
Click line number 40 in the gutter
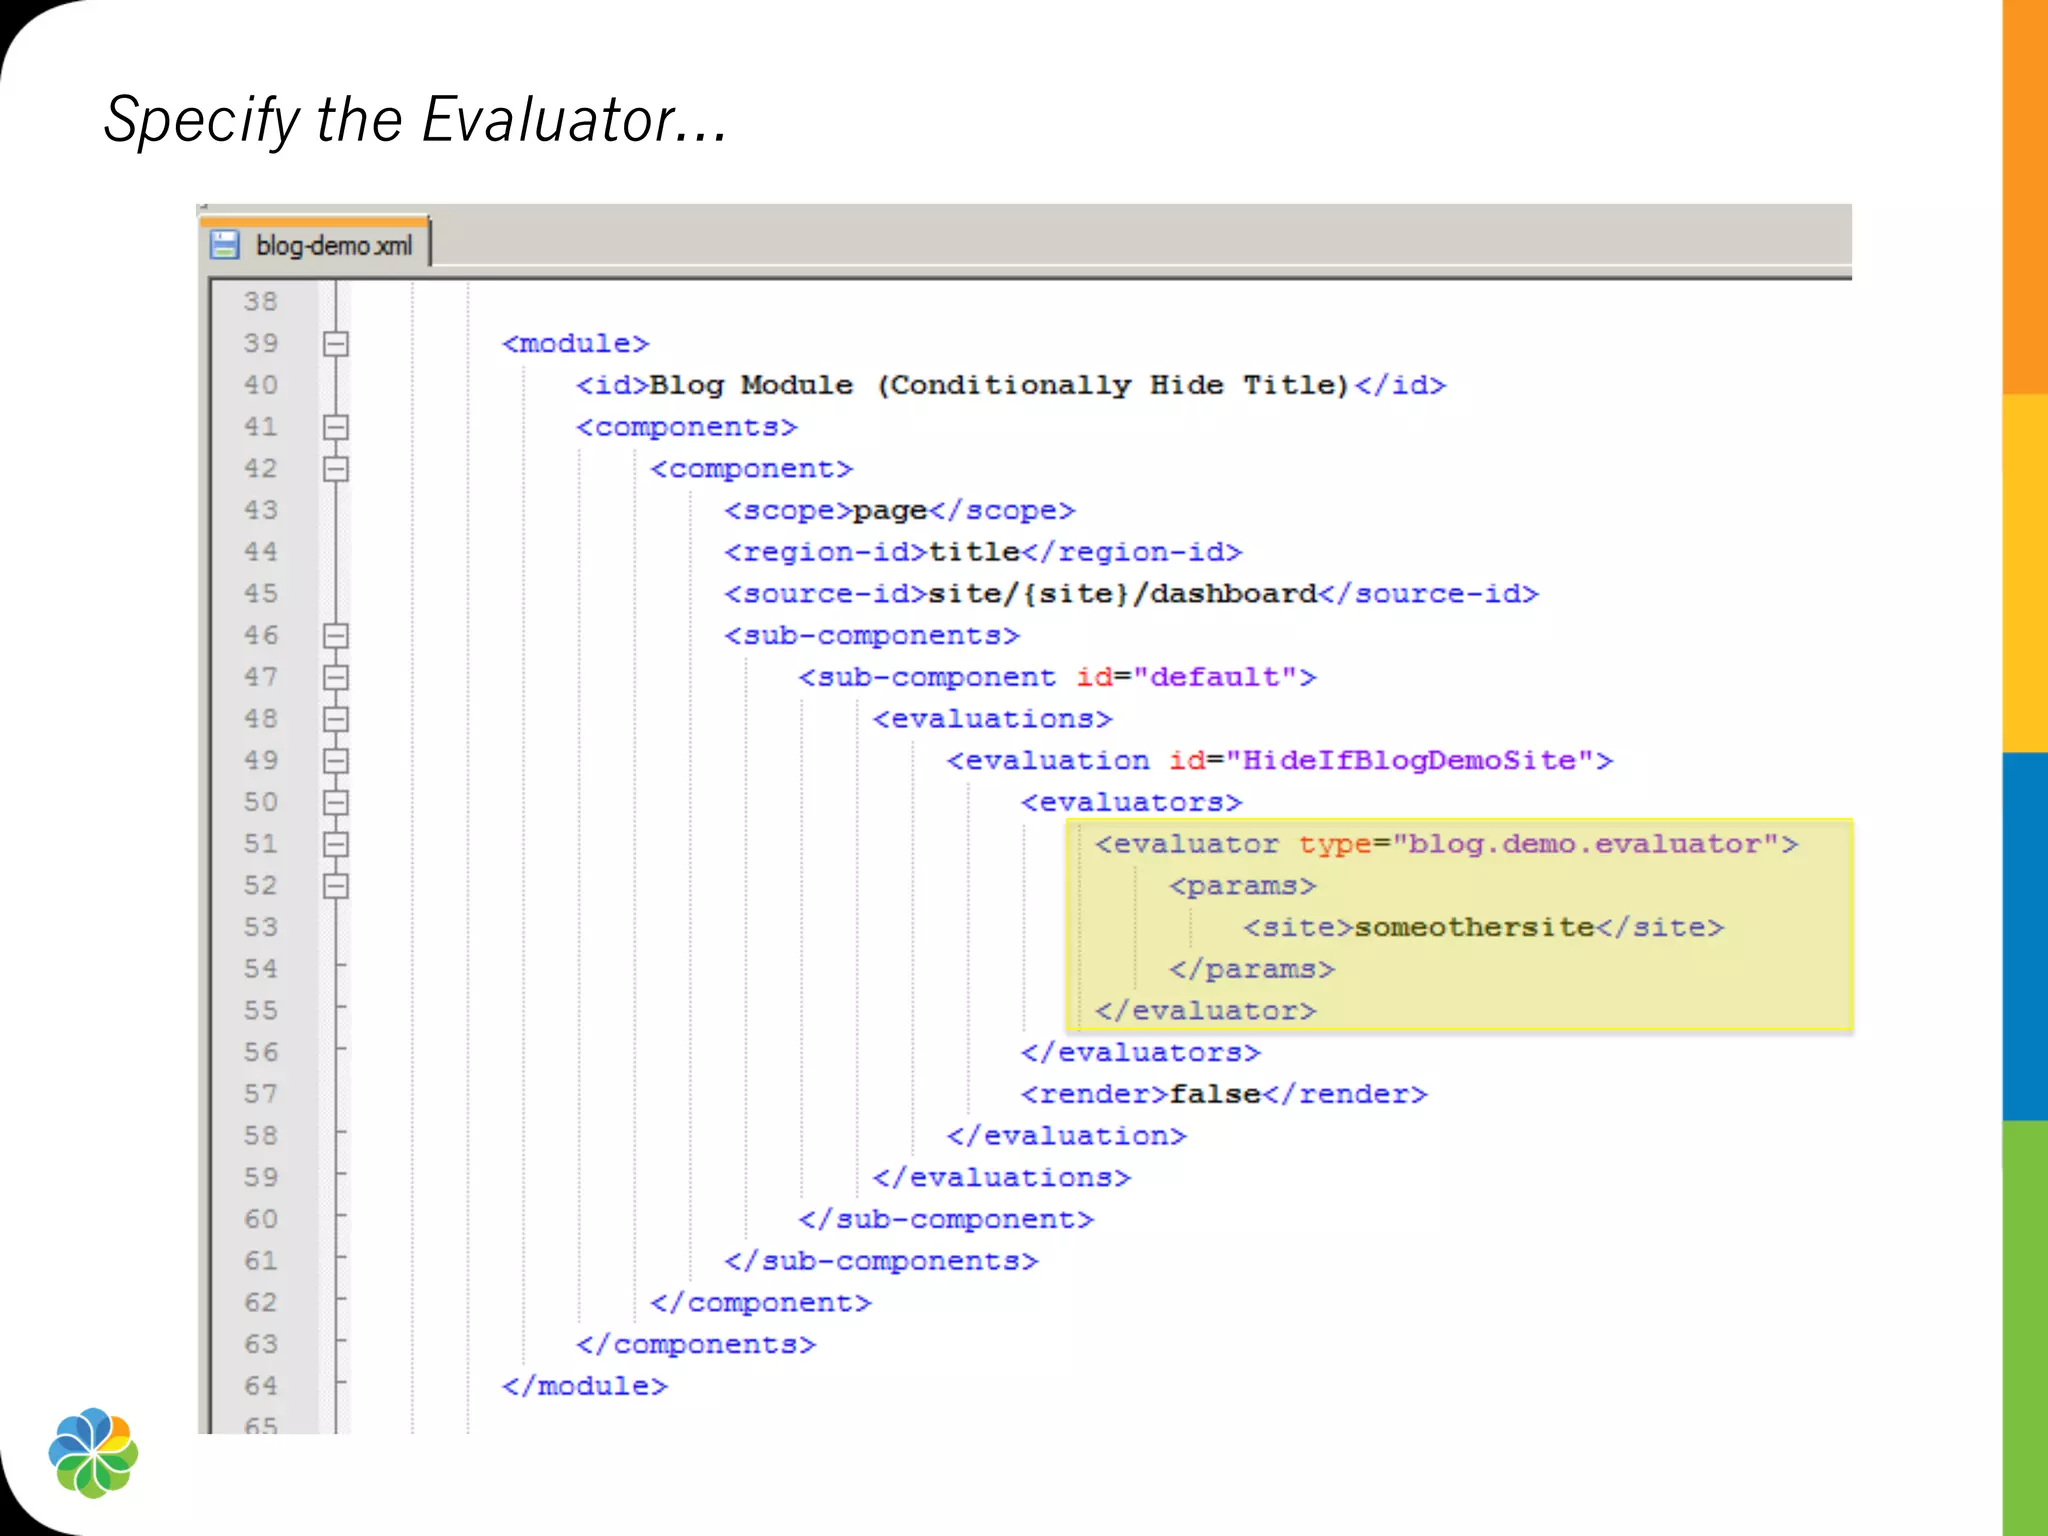point(261,385)
